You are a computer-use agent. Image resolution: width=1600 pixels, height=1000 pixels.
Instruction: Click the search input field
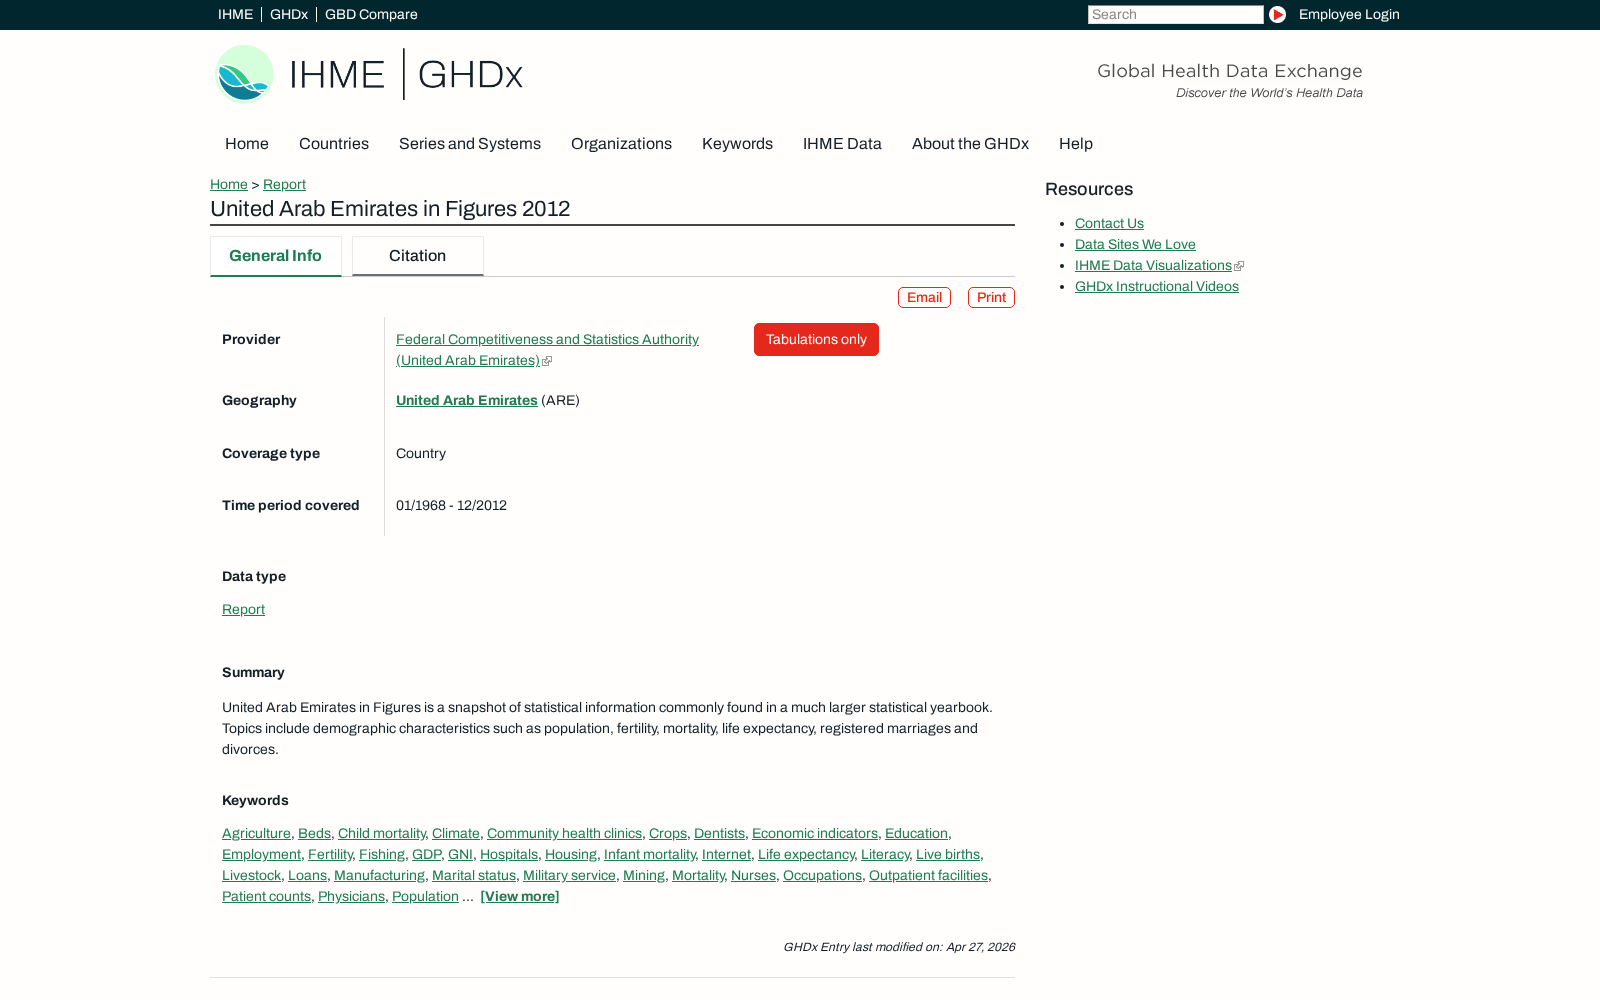click(x=1175, y=14)
